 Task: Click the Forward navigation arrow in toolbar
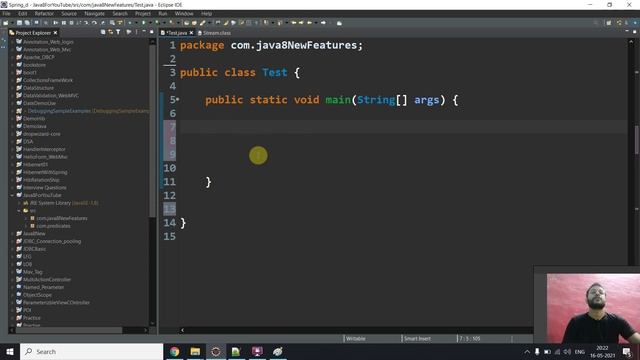[323, 23]
